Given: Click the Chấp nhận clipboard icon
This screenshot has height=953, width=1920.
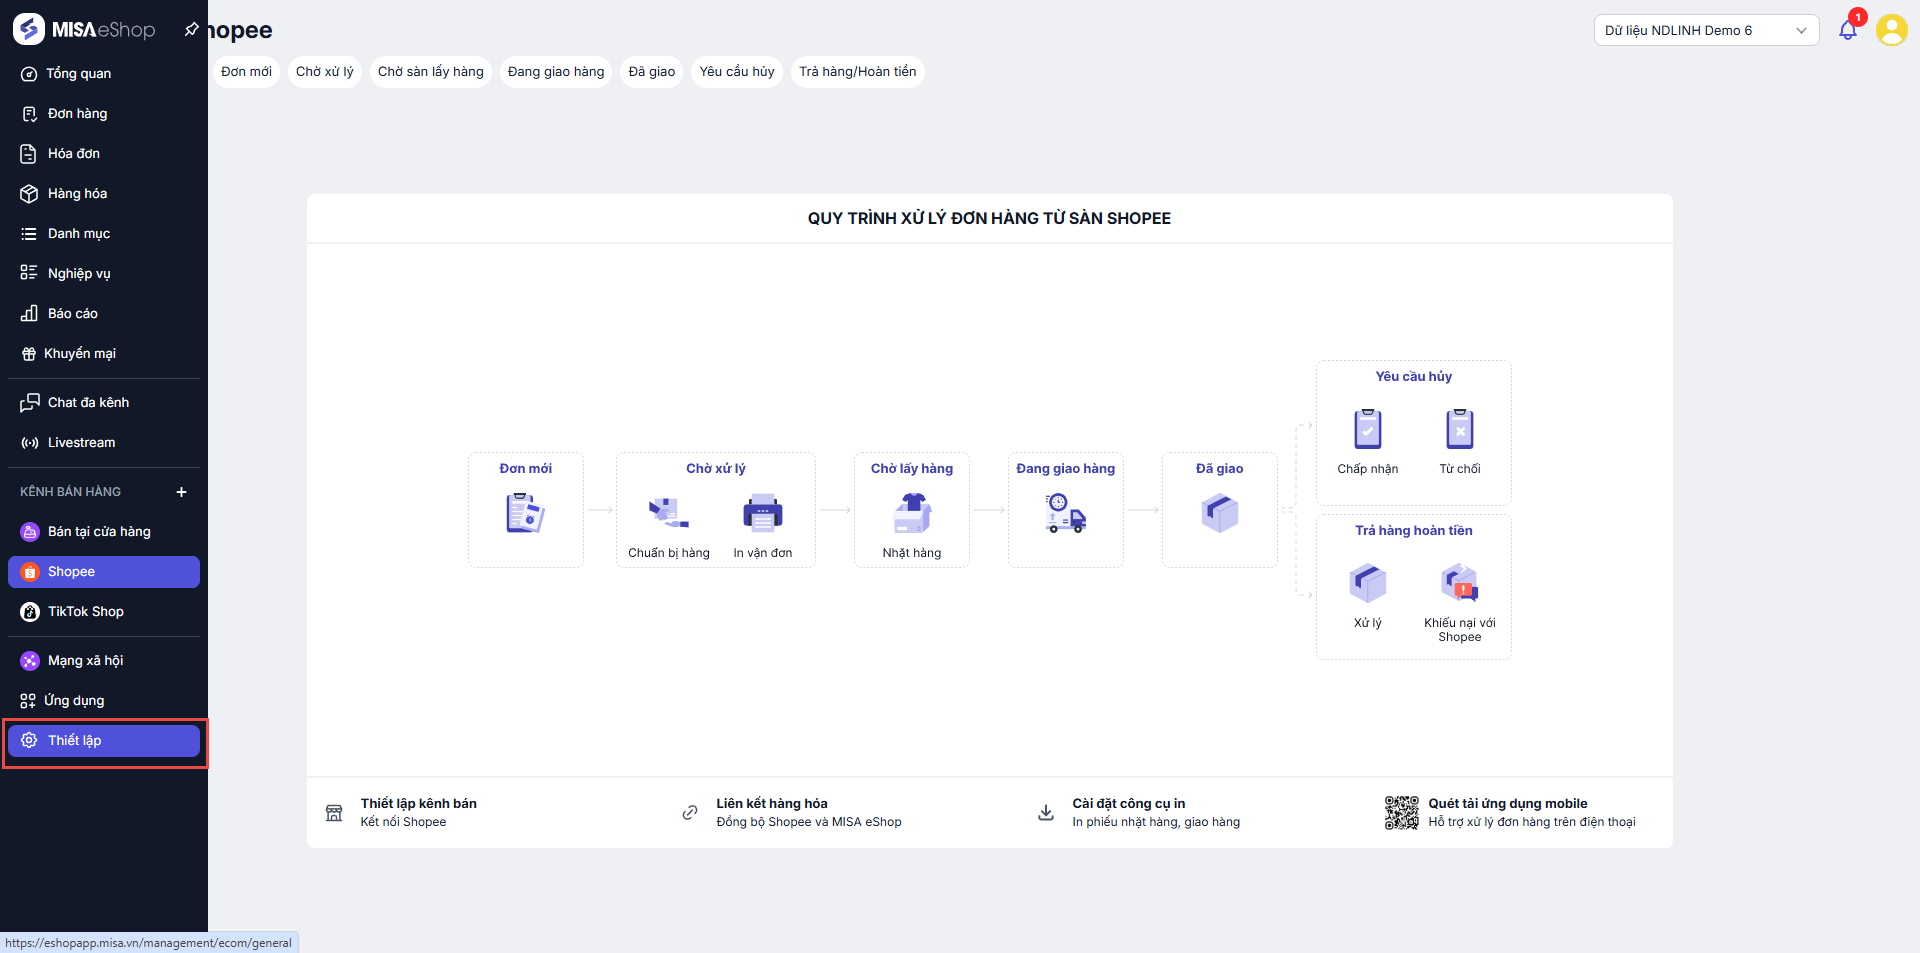Looking at the screenshot, I should [1367, 430].
